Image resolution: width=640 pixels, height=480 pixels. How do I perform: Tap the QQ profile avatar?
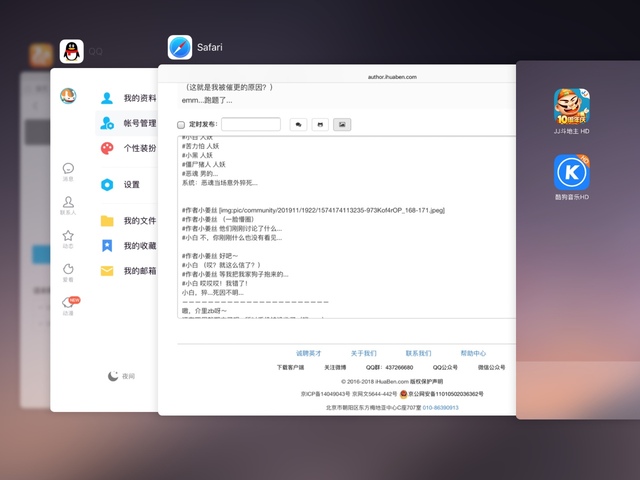tap(68, 96)
